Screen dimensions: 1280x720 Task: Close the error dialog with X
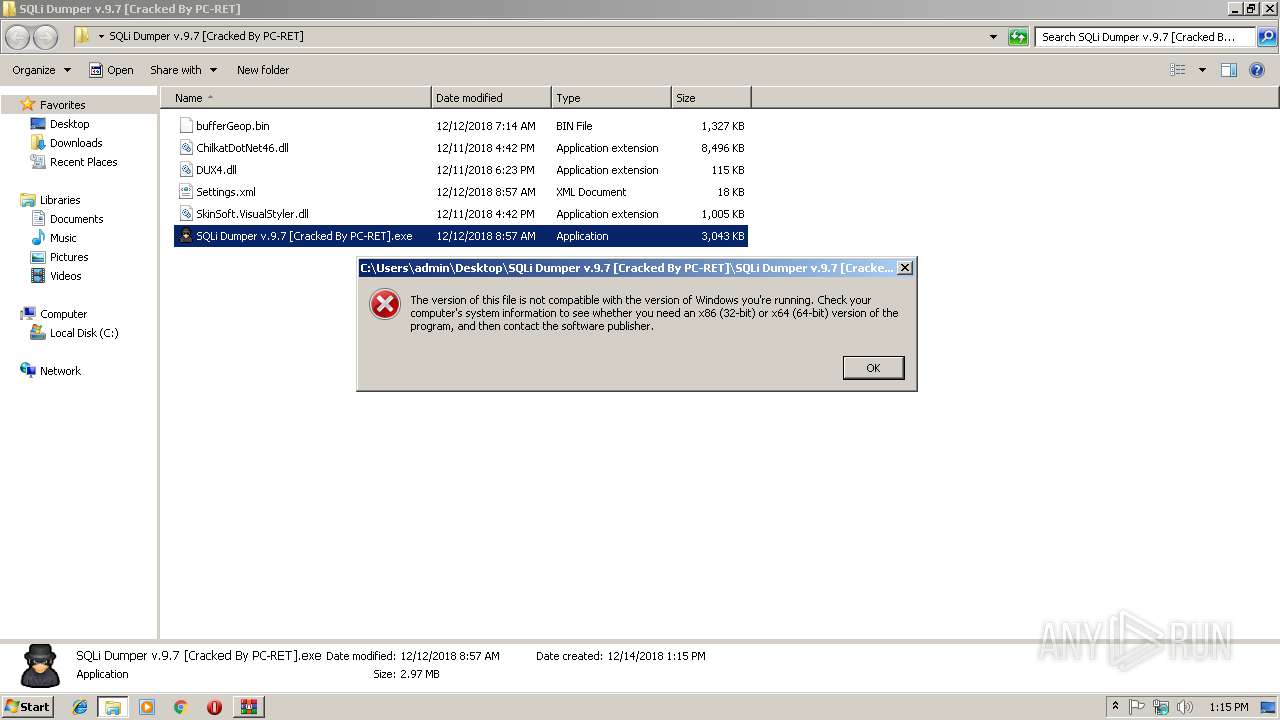(x=905, y=268)
